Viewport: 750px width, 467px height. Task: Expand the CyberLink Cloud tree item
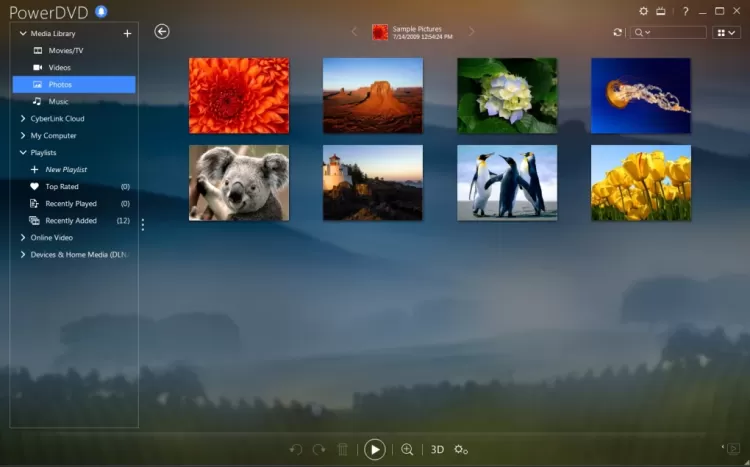[23, 119]
